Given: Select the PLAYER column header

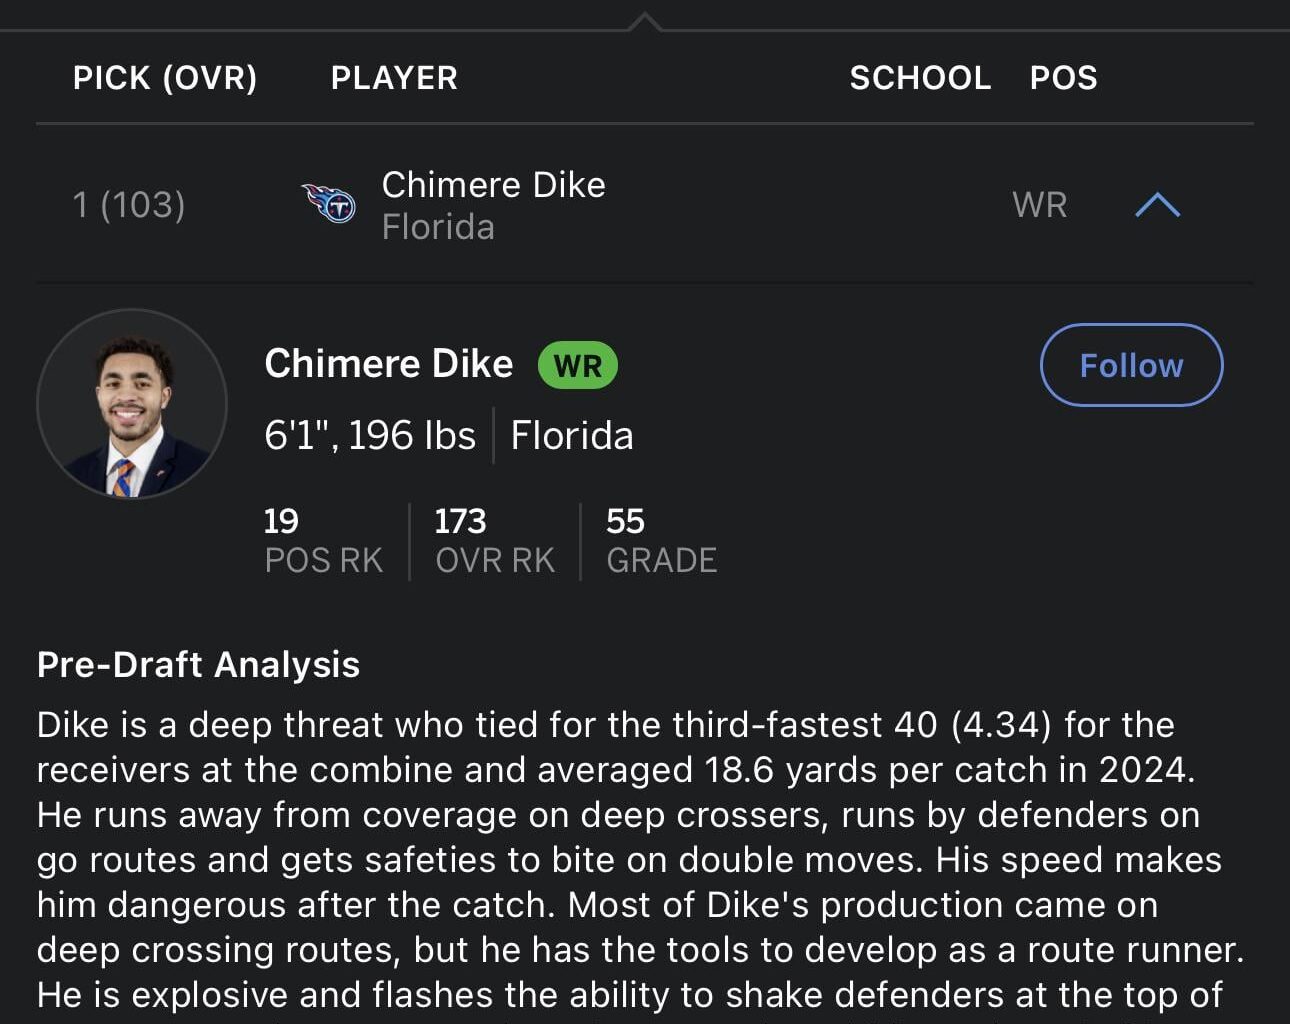Looking at the screenshot, I should point(394,77).
